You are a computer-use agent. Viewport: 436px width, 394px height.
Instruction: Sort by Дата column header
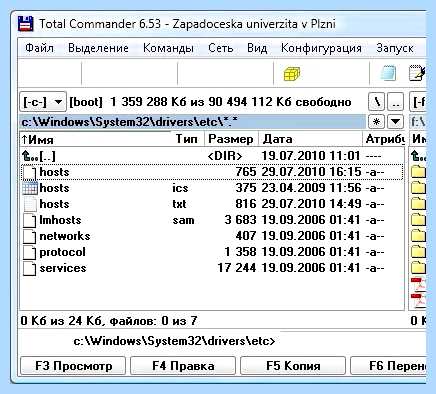pyautogui.click(x=310, y=139)
